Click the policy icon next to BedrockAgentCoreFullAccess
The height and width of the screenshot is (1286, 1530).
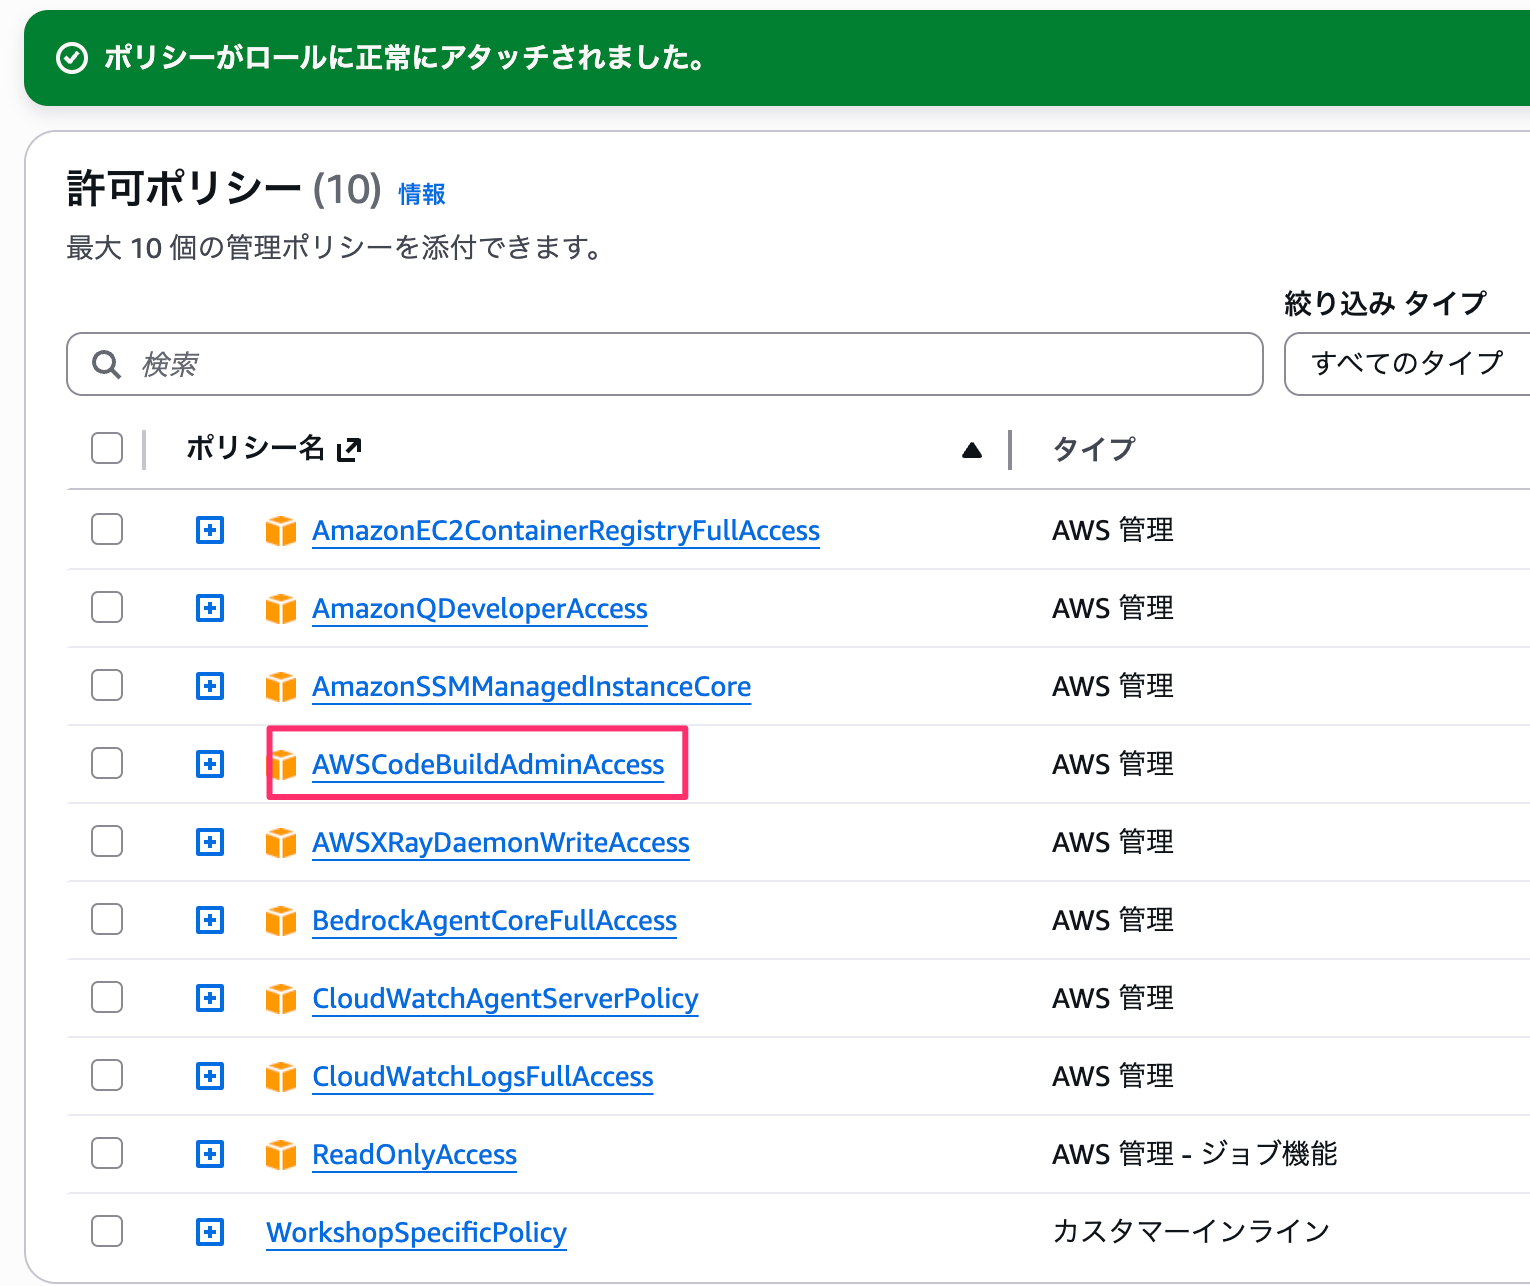[x=280, y=920]
